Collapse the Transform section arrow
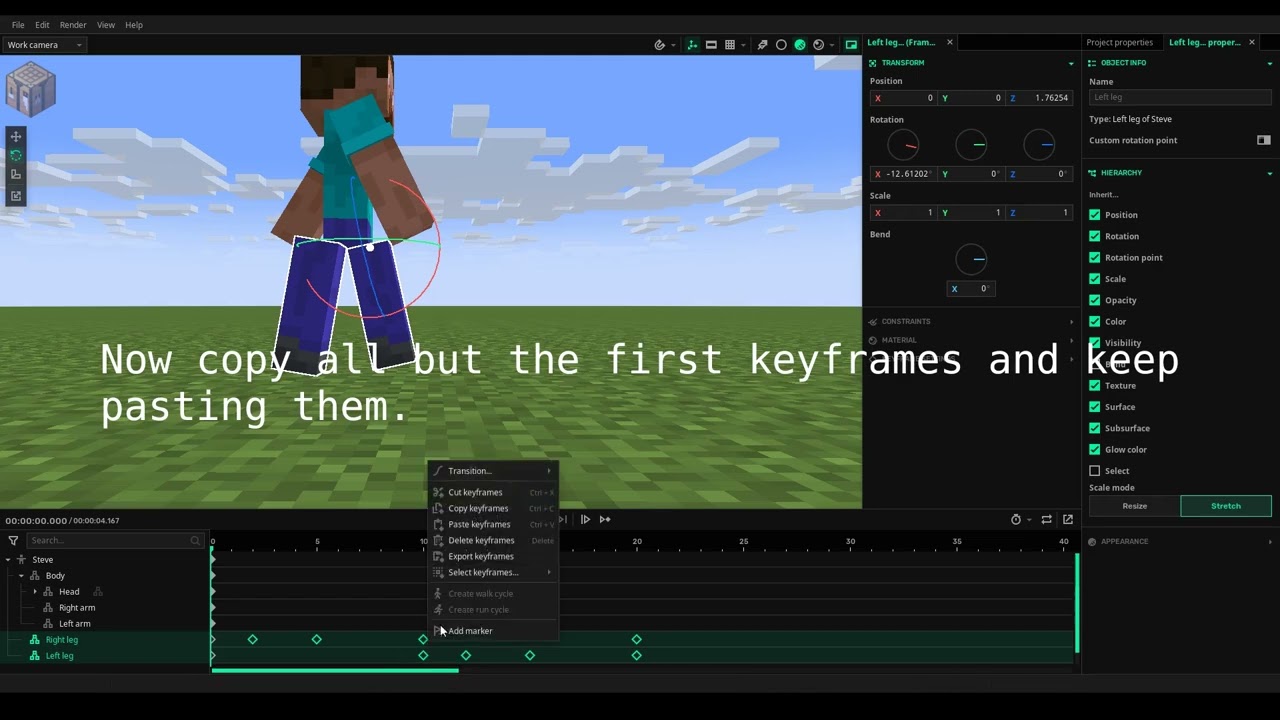The image size is (1280, 720). pos(1071,63)
